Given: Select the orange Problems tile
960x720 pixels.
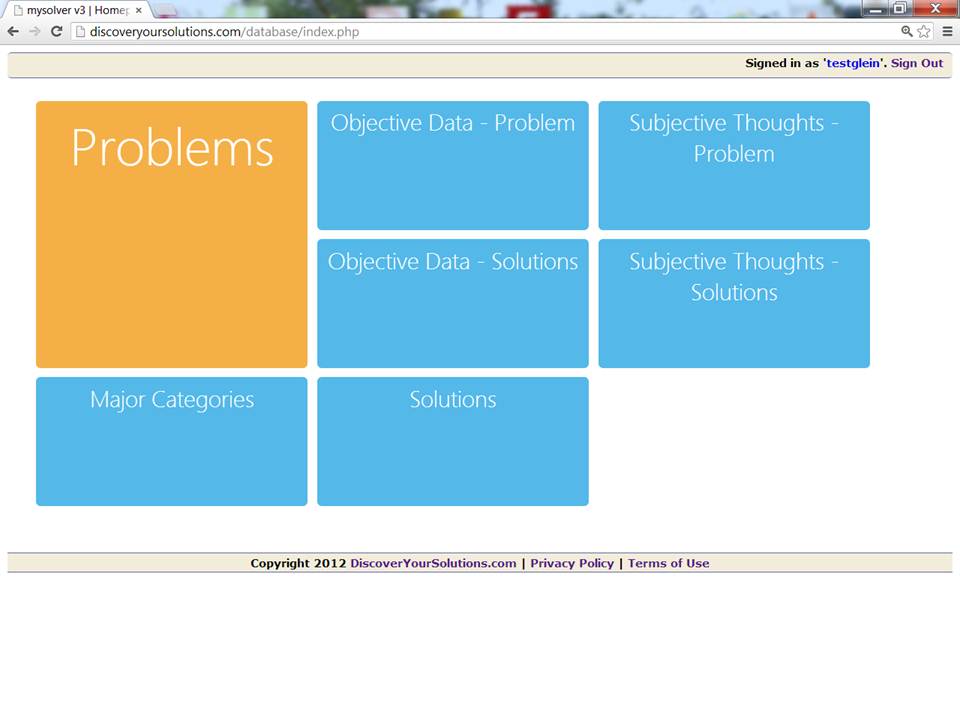Looking at the screenshot, I should click(x=171, y=233).
